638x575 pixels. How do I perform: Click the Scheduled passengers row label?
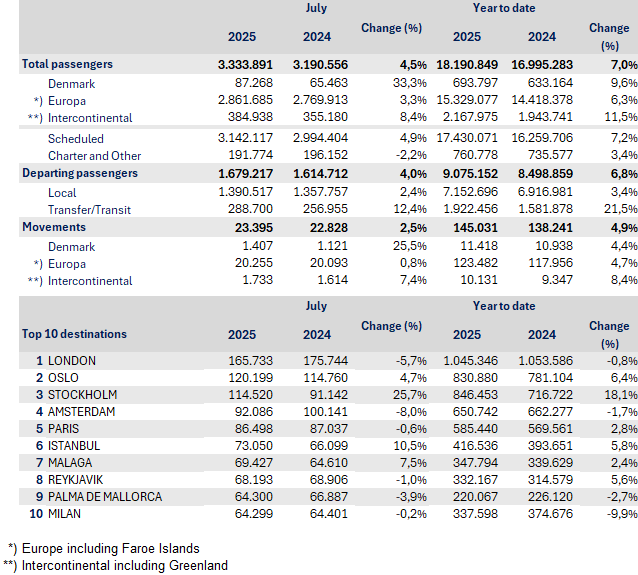tap(76, 138)
